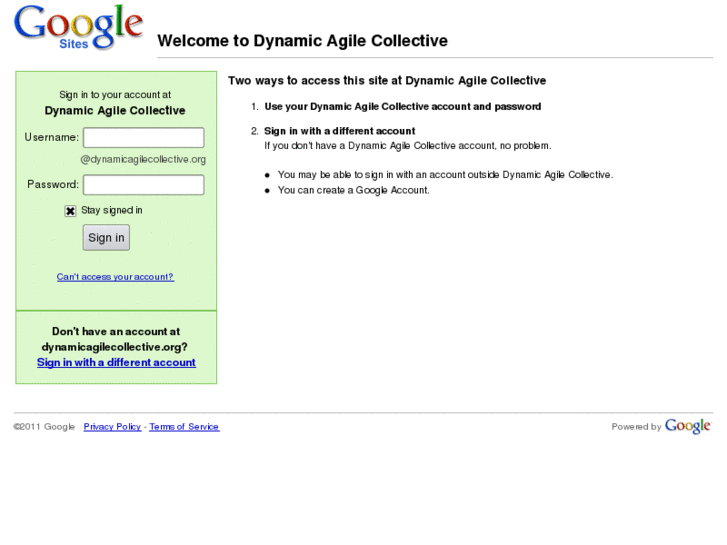Viewport: 727px width, 545px height.
Task: Click the Two ways to access this site heading
Action: [387, 81]
